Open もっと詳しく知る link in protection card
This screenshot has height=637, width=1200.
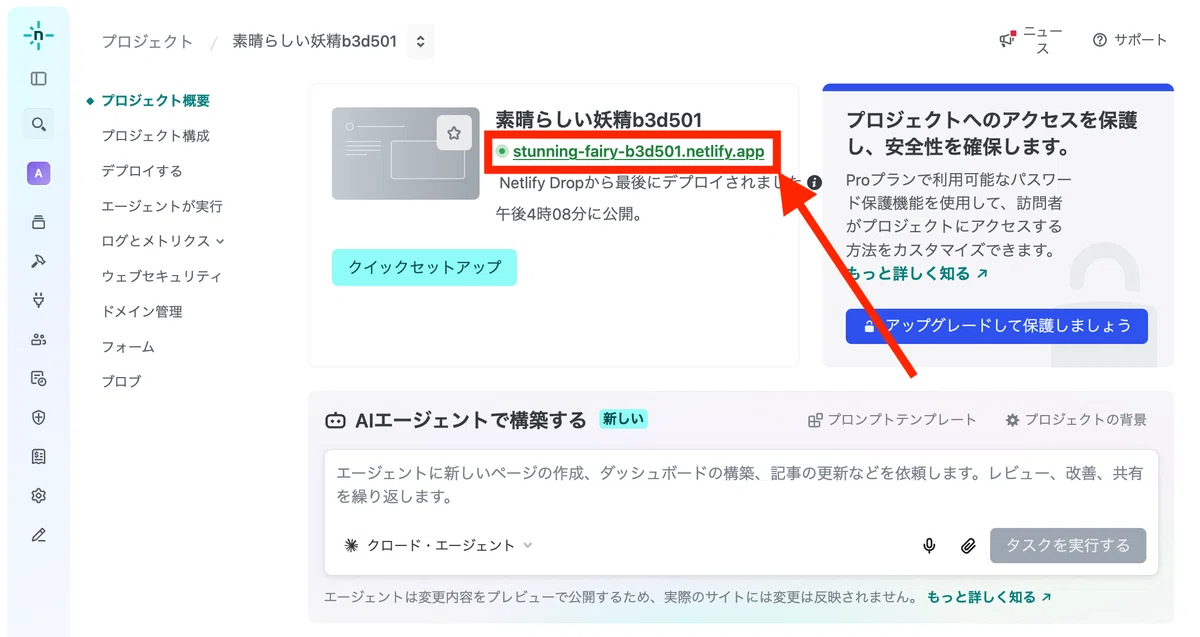coord(917,273)
